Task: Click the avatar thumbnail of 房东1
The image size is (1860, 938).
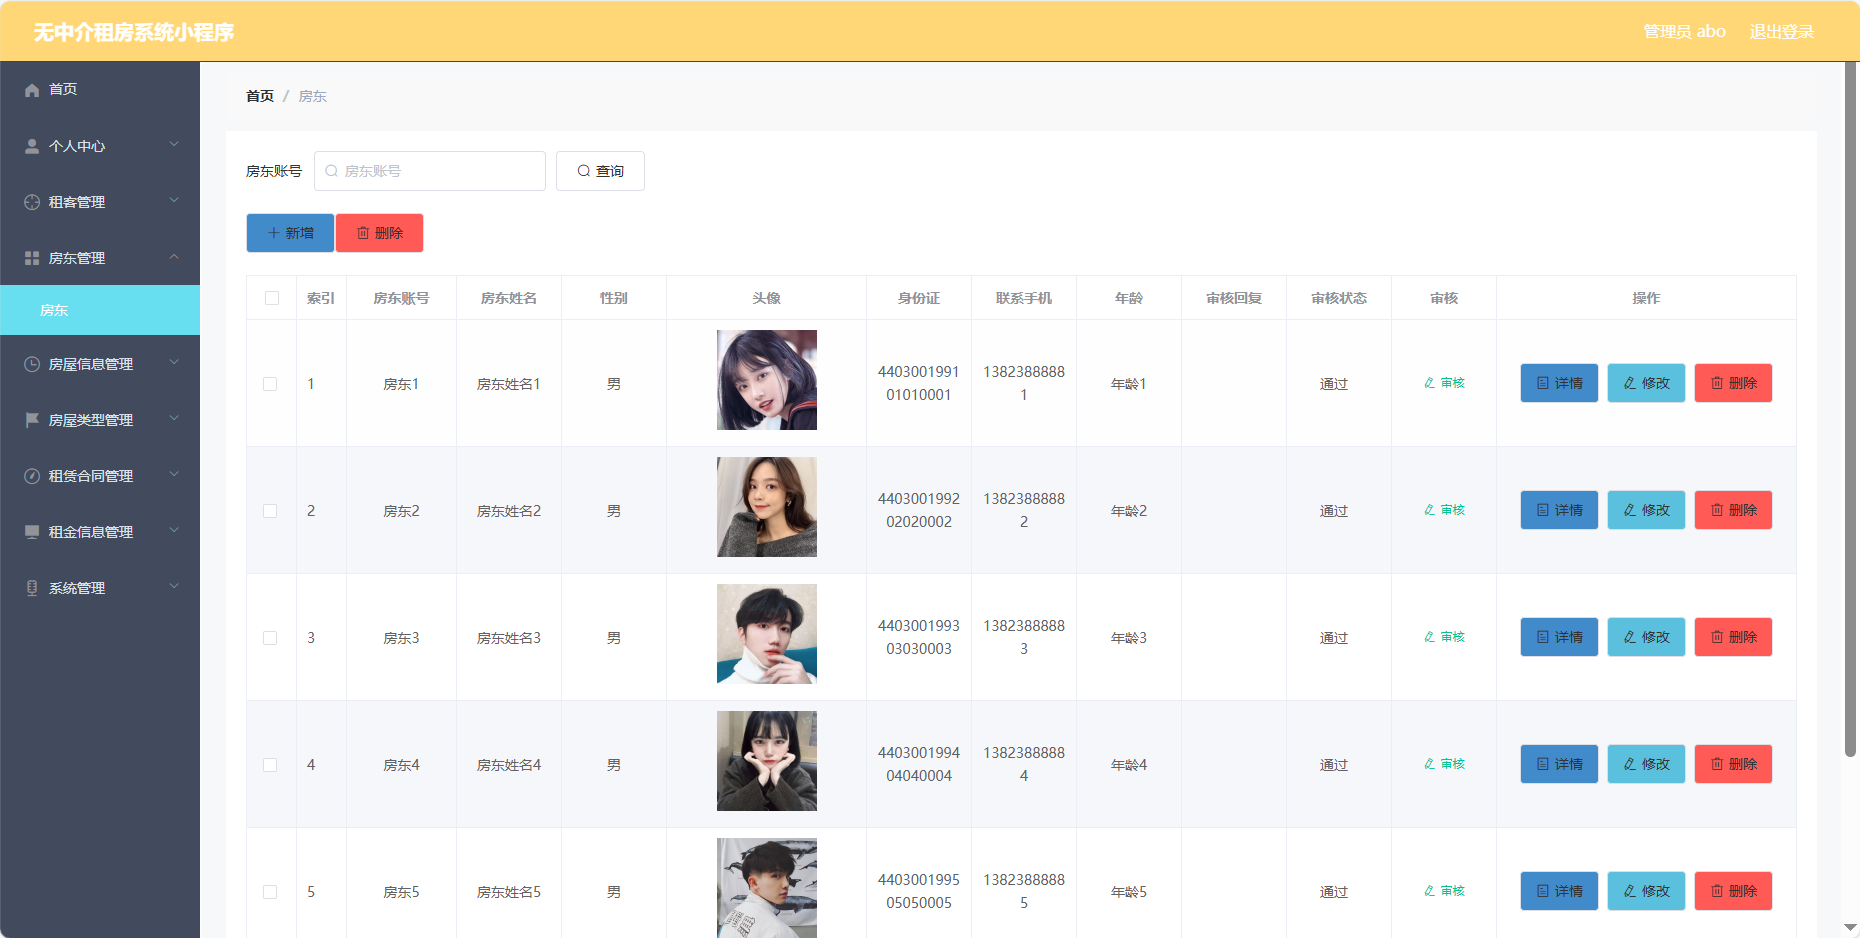Action: tap(767, 380)
